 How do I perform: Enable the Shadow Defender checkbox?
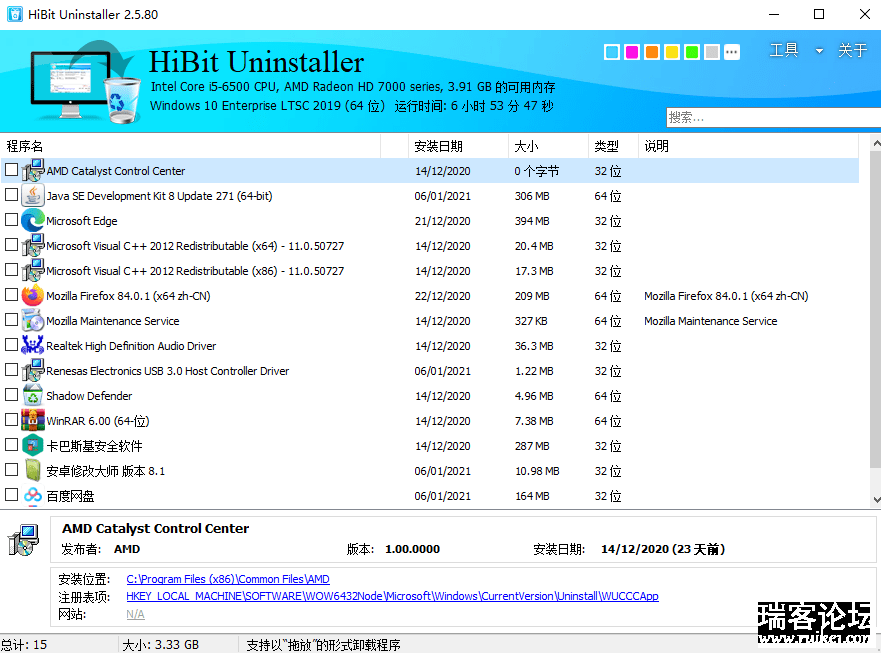point(11,395)
